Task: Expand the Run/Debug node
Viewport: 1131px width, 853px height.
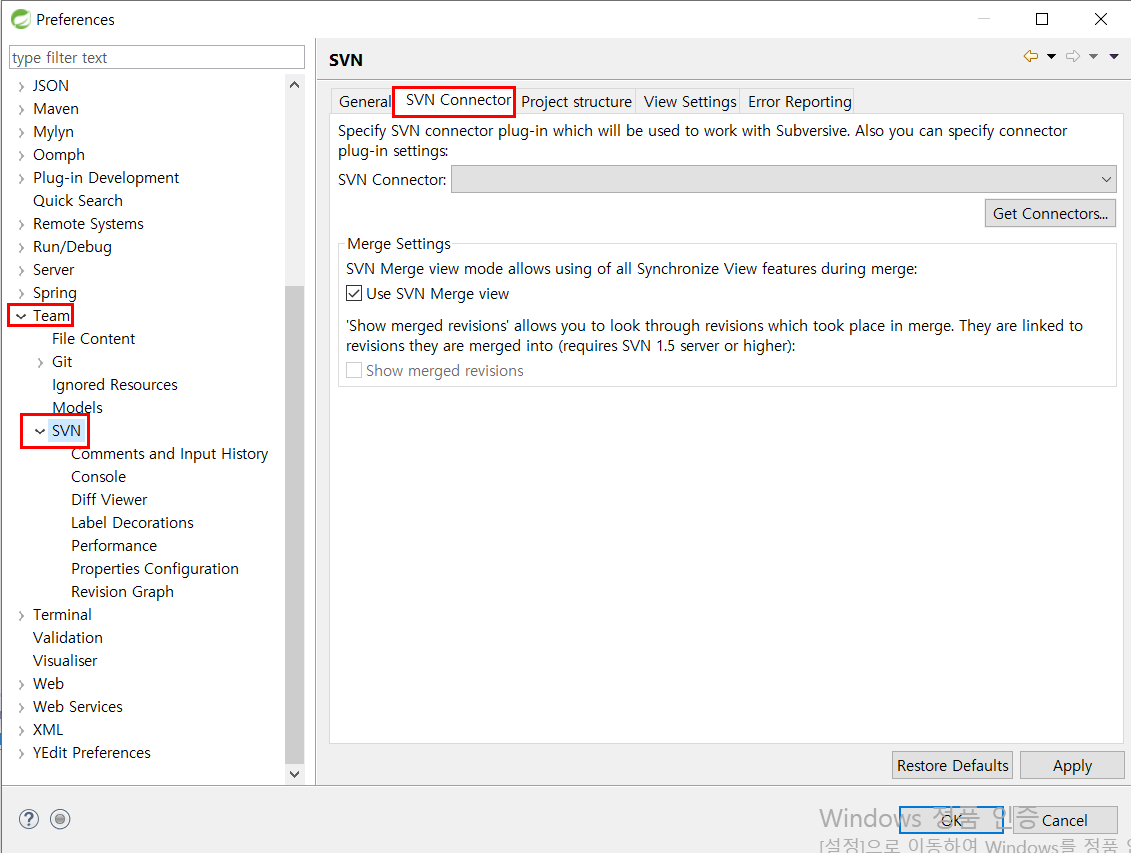Action: (x=21, y=248)
